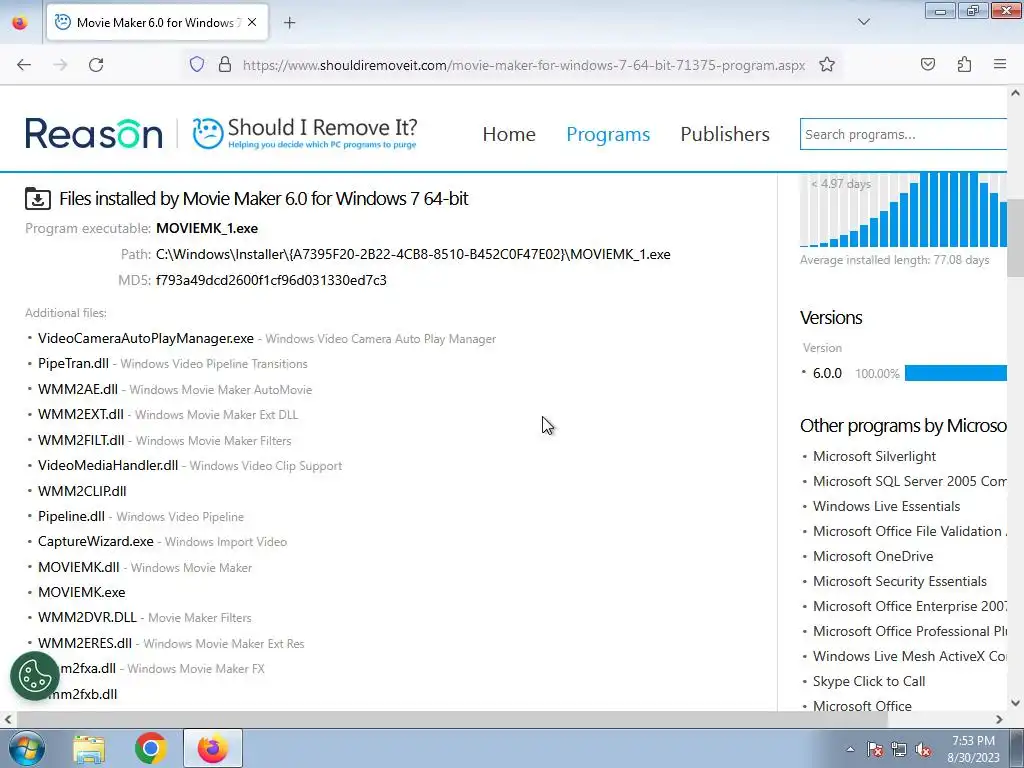Click CaptureWizard.exe file name
The width and height of the screenshot is (1024, 768).
[95, 541]
